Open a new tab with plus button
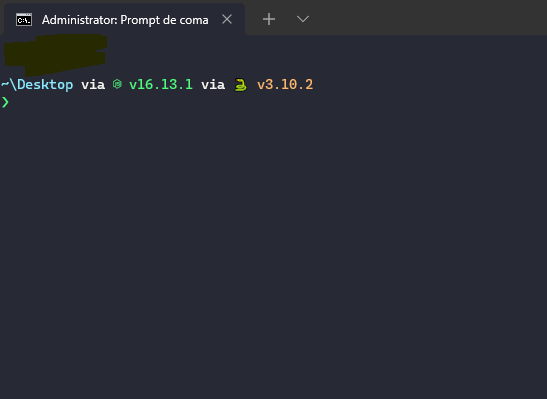547x399 pixels. (x=269, y=19)
